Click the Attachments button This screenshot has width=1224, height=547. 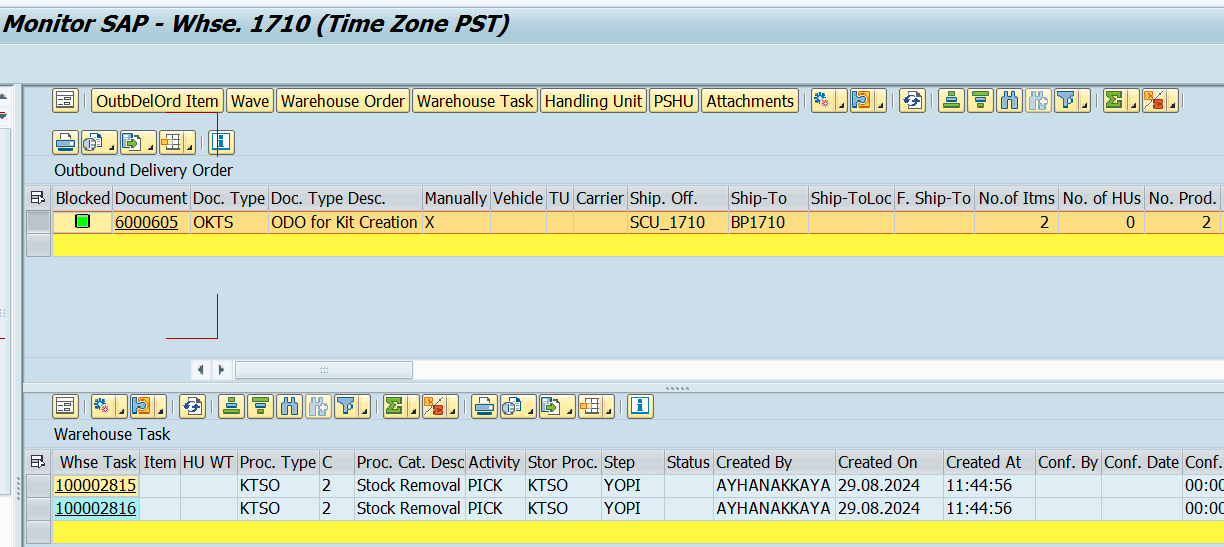(x=750, y=101)
